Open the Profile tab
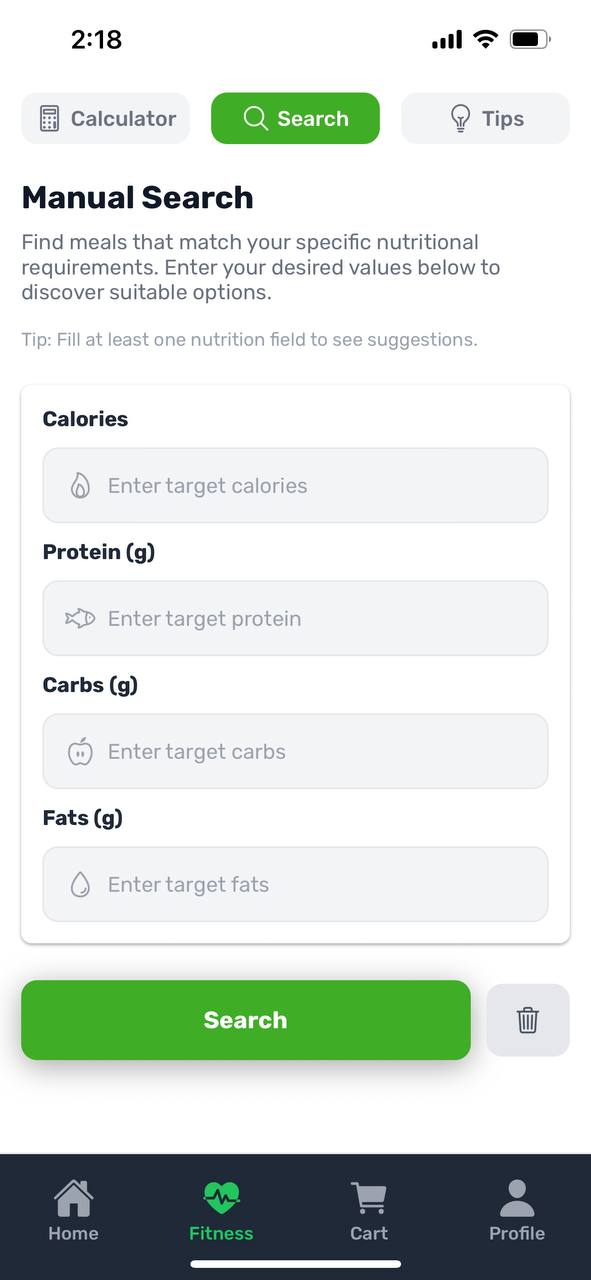 pyautogui.click(x=517, y=1210)
